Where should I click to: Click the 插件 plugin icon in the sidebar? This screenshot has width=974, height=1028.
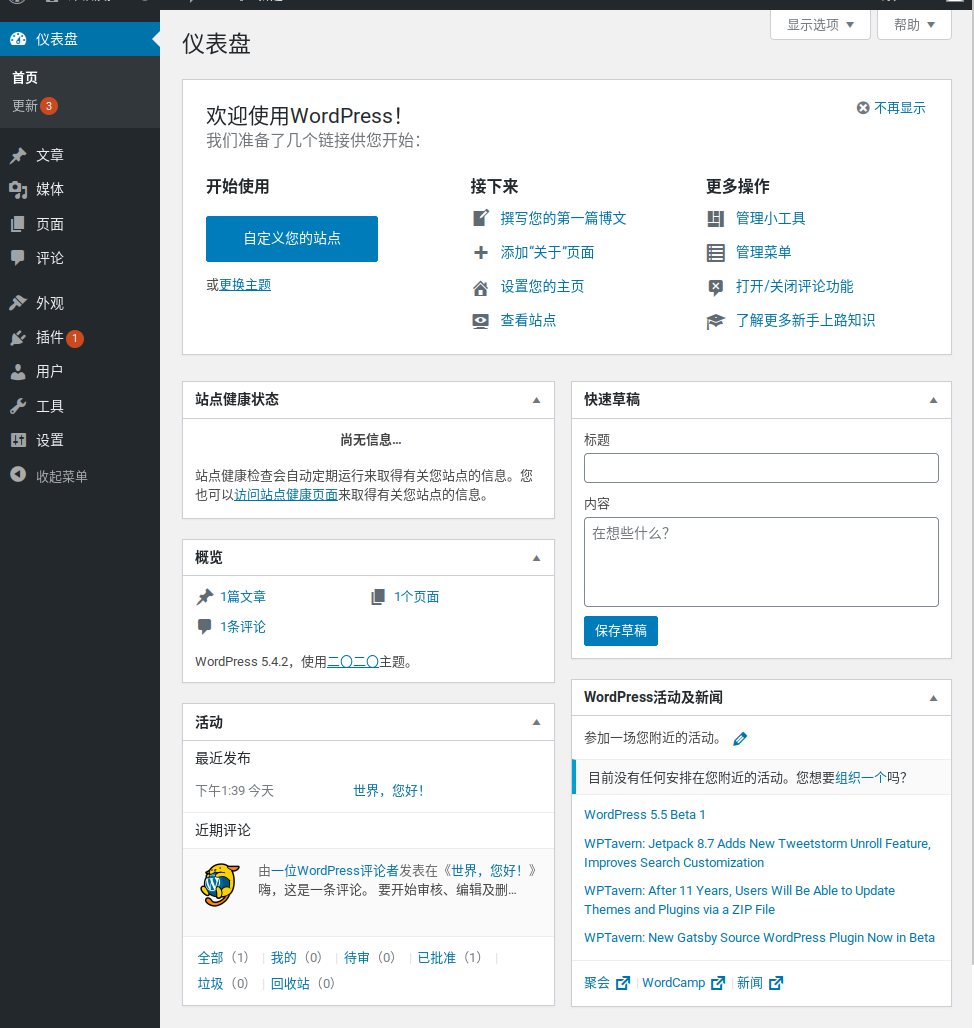18,338
